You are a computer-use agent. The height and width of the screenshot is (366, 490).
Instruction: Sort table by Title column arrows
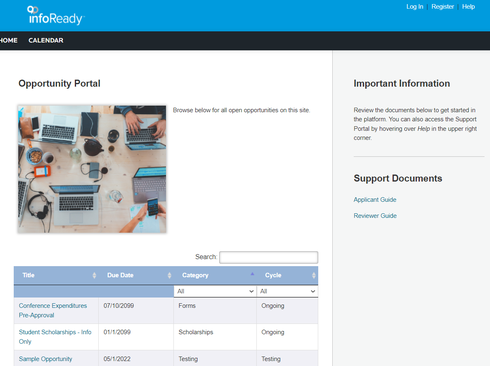[94, 275]
